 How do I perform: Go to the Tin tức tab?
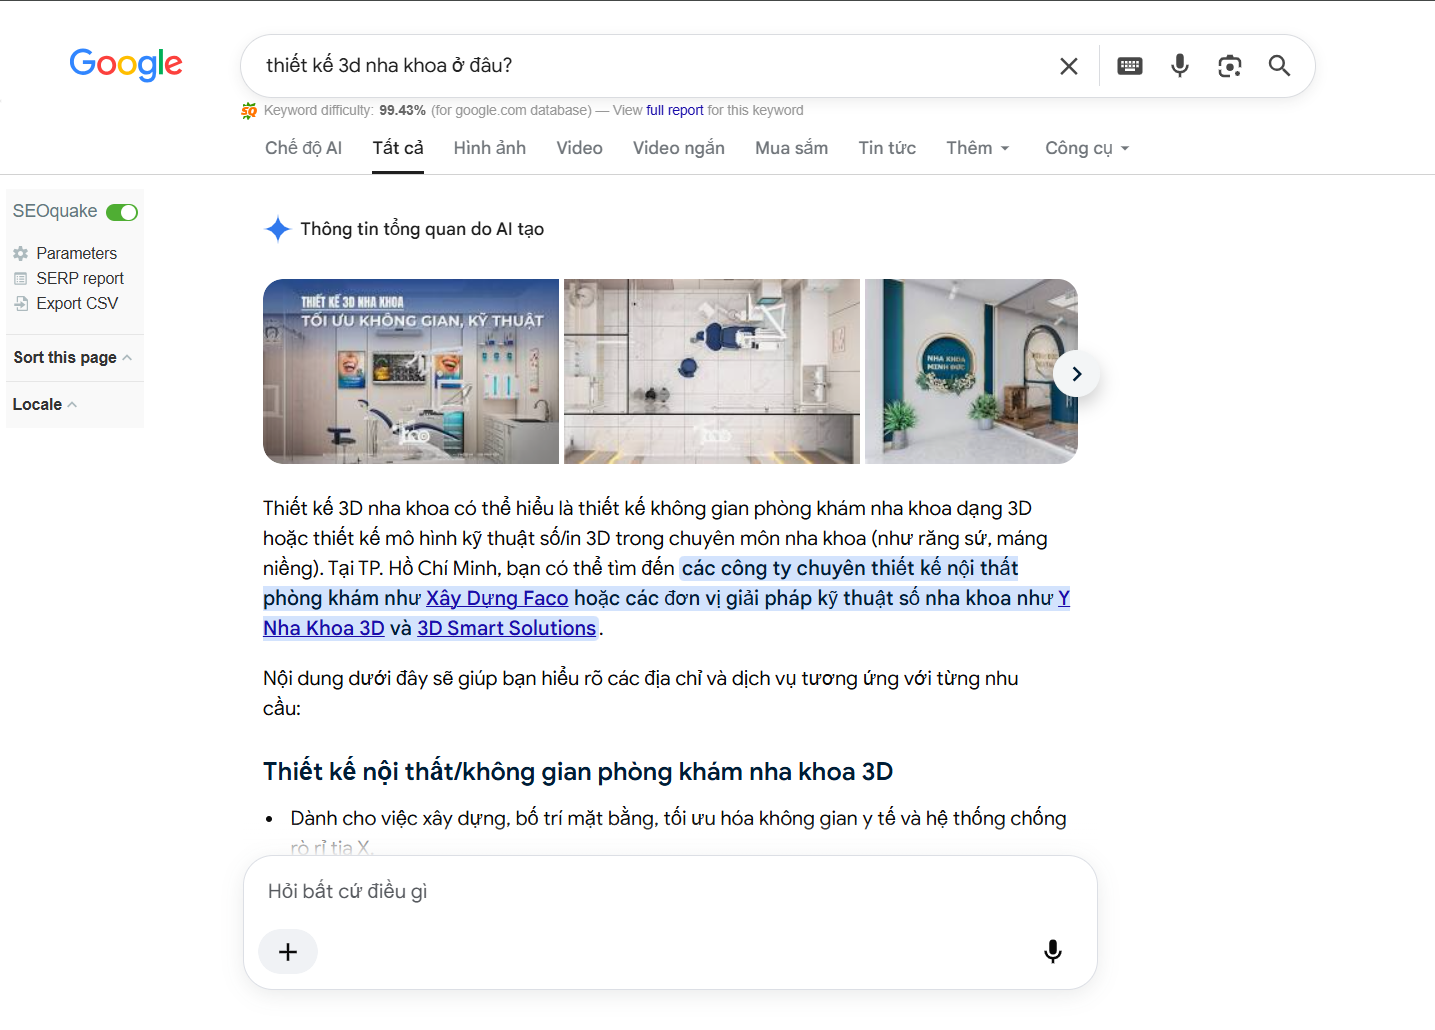(x=887, y=148)
